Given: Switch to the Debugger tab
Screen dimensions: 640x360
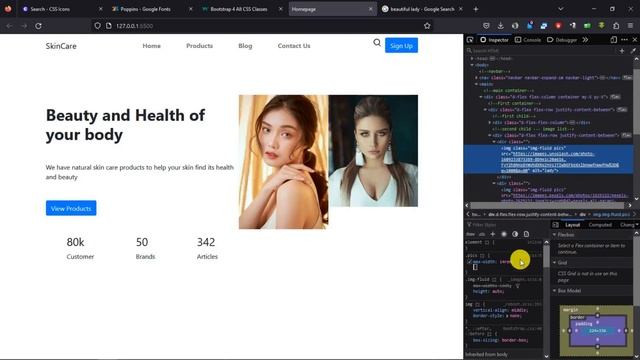Looking at the screenshot, I should 562,40.
